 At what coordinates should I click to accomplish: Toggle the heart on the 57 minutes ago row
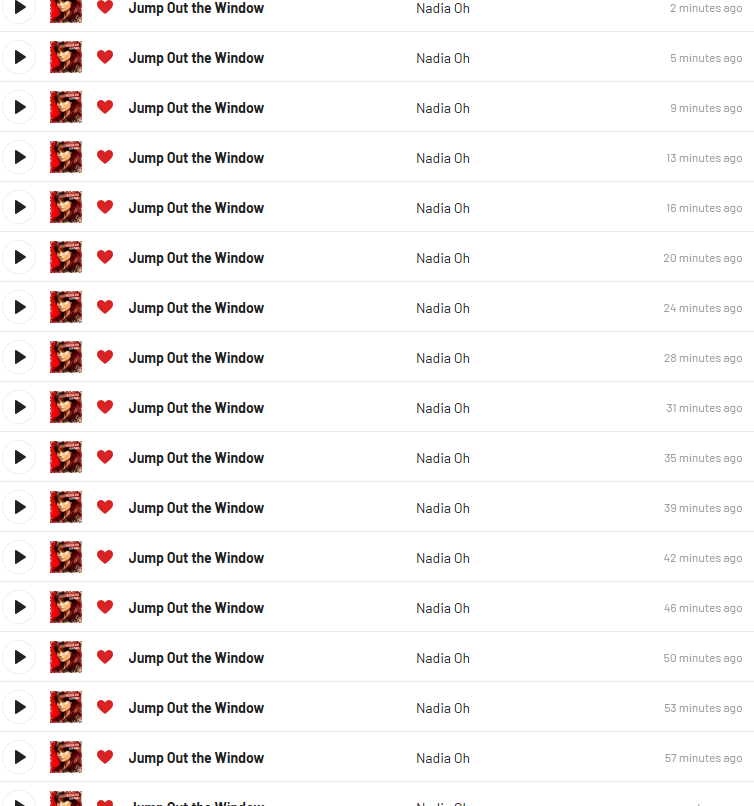(x=105, y=757)
